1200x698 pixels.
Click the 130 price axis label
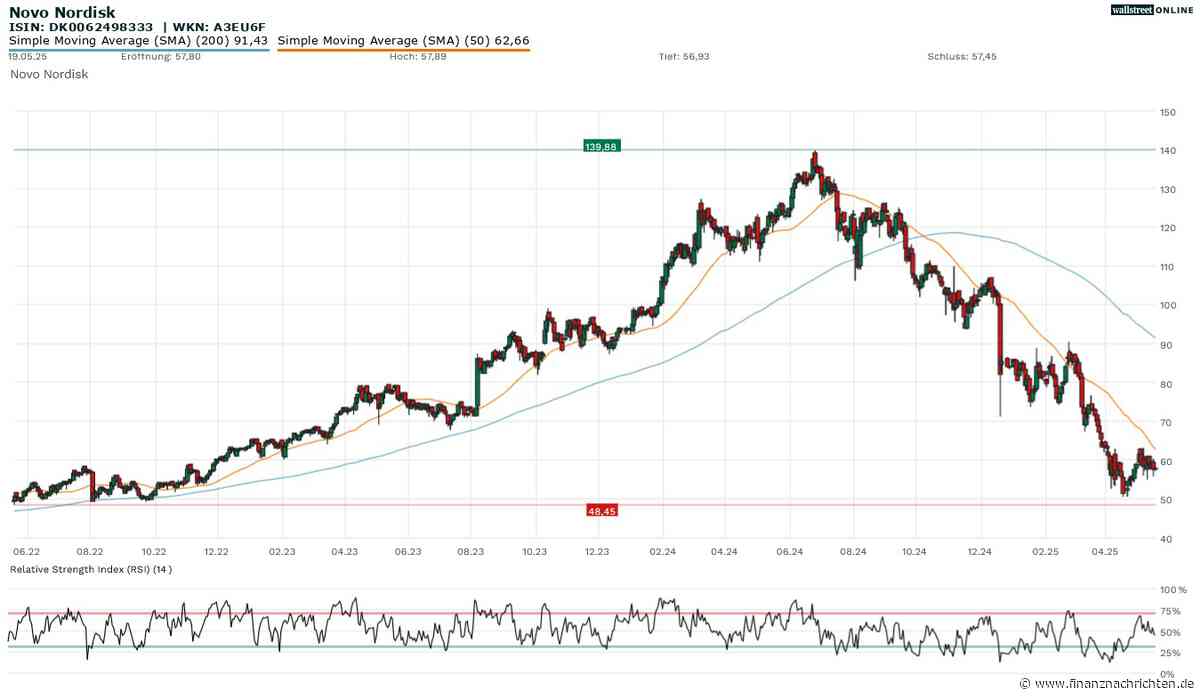point(1167,190)
